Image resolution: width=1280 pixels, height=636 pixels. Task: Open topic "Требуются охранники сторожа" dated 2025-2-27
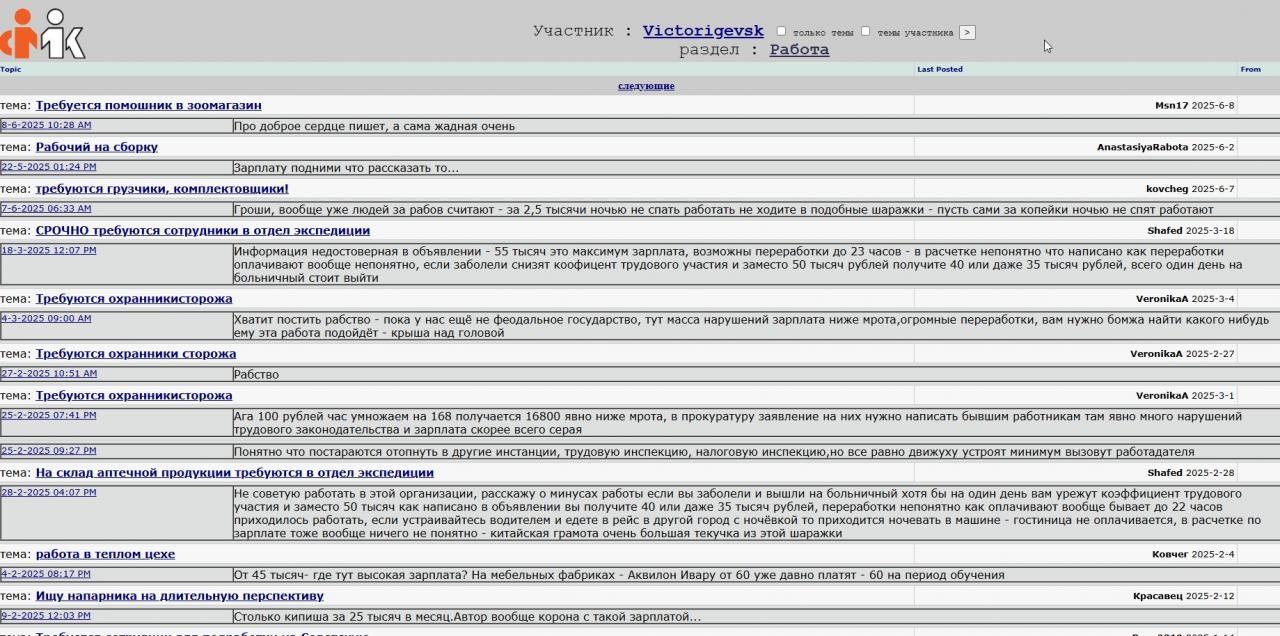click(x=136, y=354)
